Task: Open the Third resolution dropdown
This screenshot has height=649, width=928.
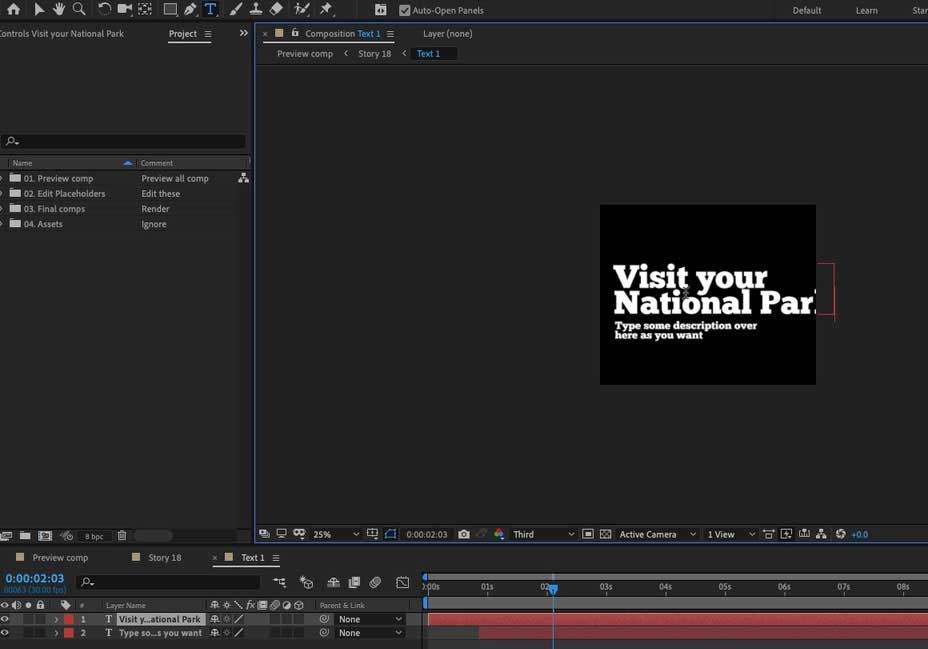Action: [x=543, y=534]
